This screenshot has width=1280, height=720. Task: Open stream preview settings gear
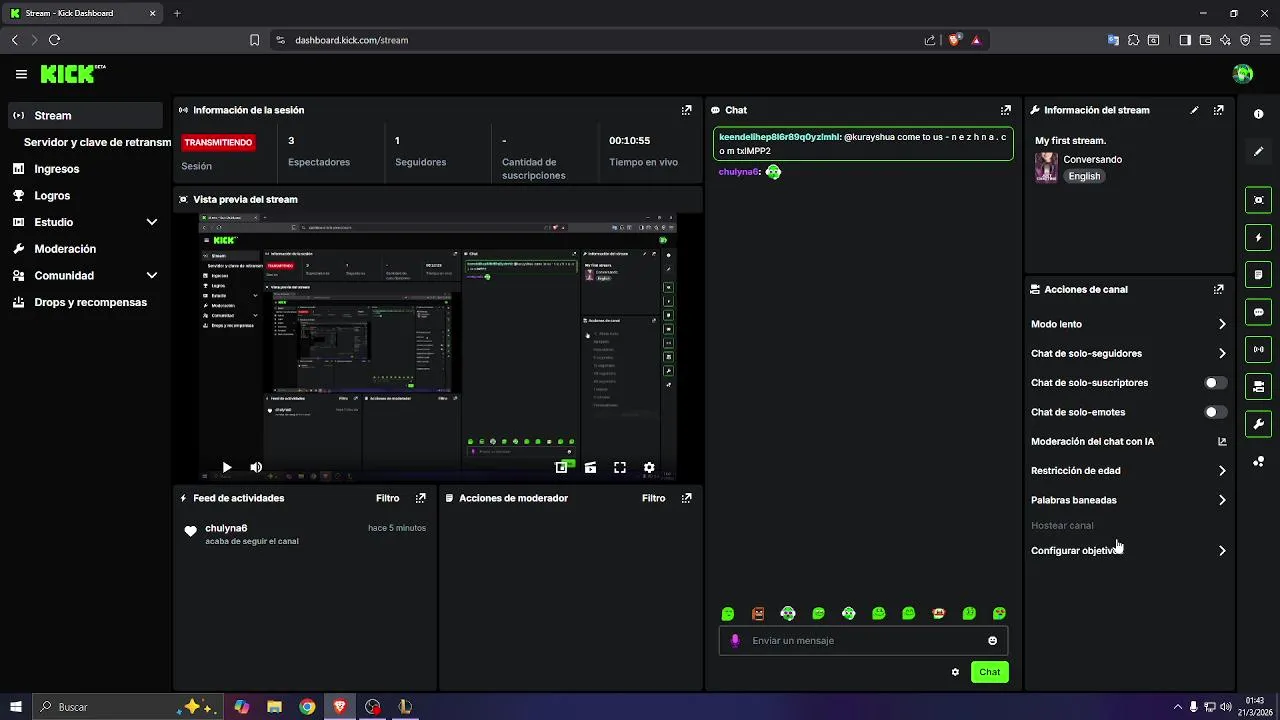pos(649,467)
